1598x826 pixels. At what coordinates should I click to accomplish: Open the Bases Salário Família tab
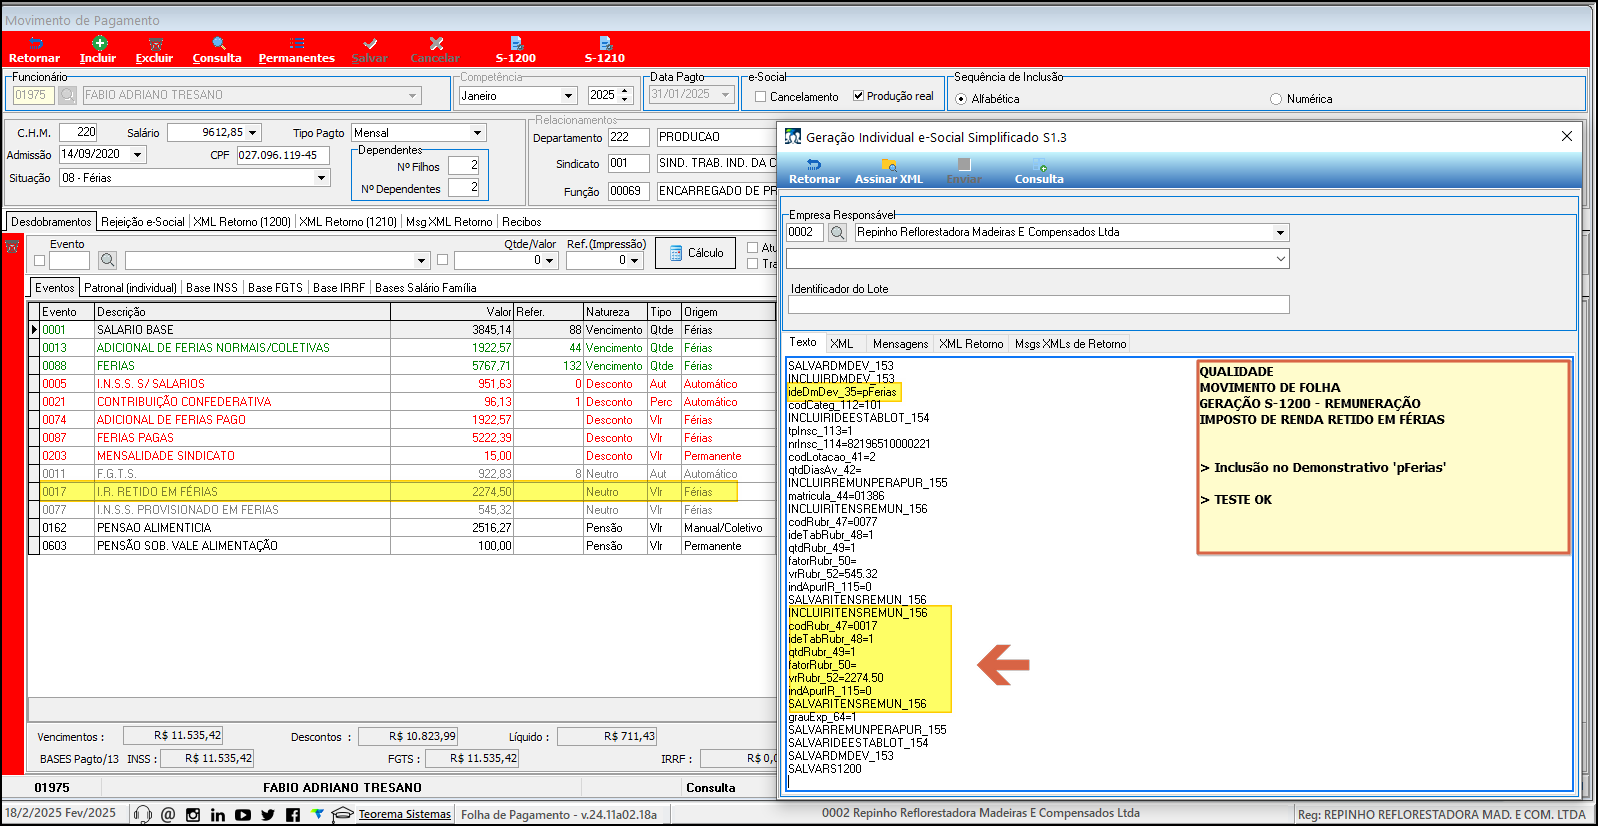(425, 288)
